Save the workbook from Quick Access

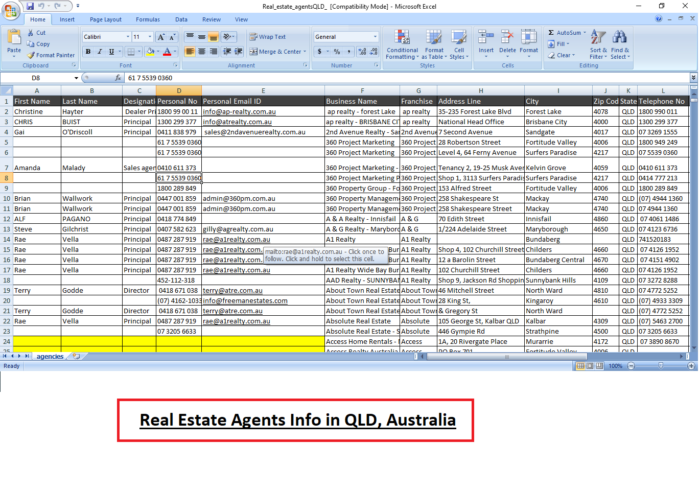[30, 6]
